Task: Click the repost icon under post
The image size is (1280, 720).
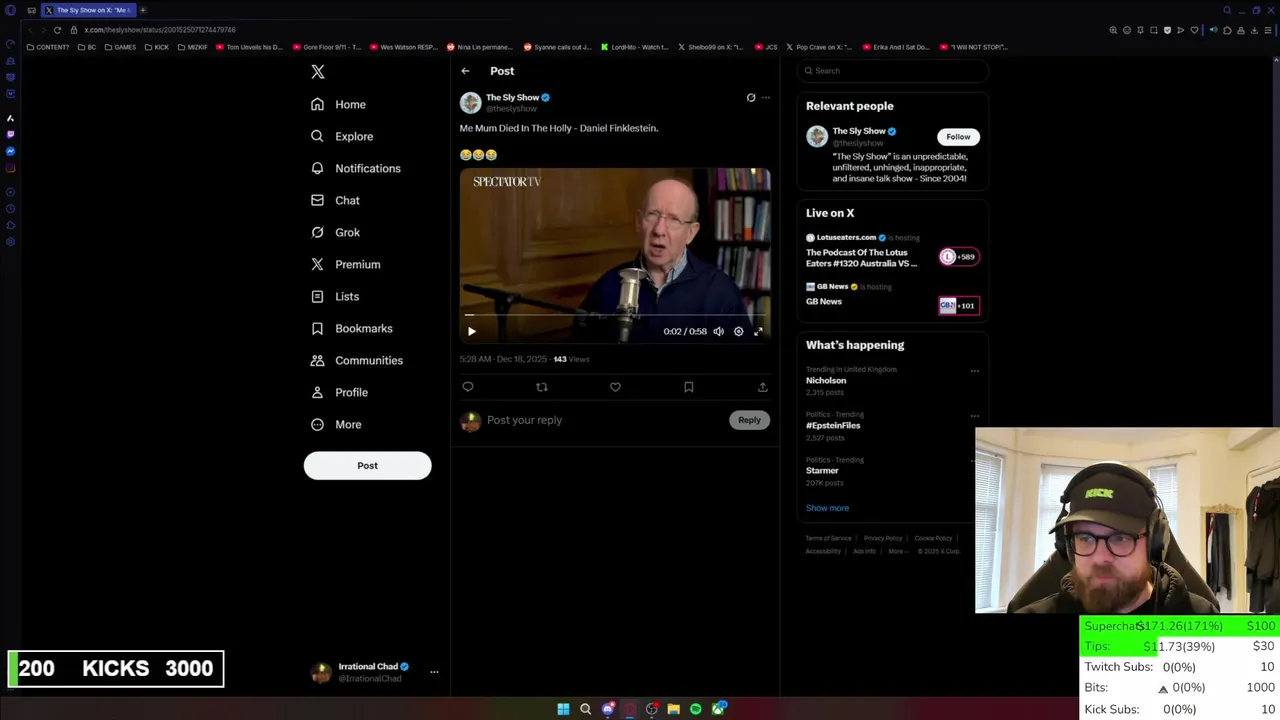Action: point(542,387)
